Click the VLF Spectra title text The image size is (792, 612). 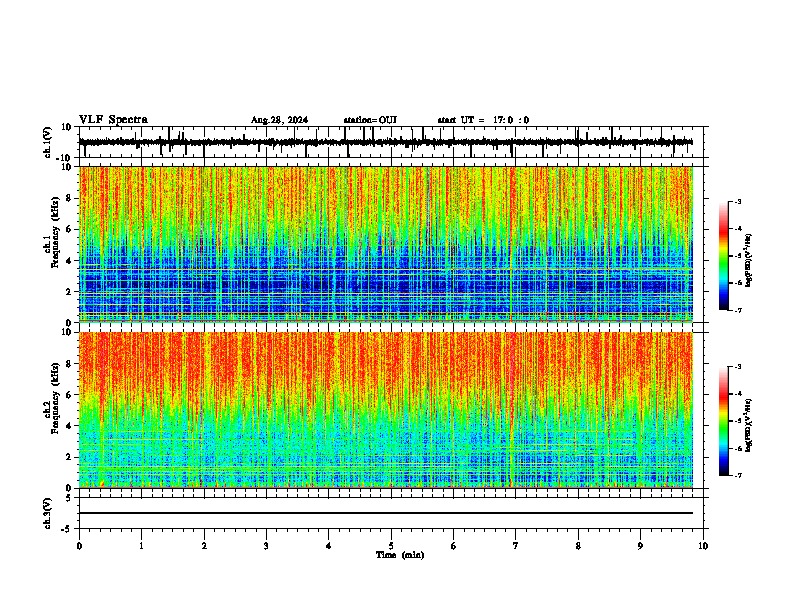pyautogui.click(x=113, y=120)
